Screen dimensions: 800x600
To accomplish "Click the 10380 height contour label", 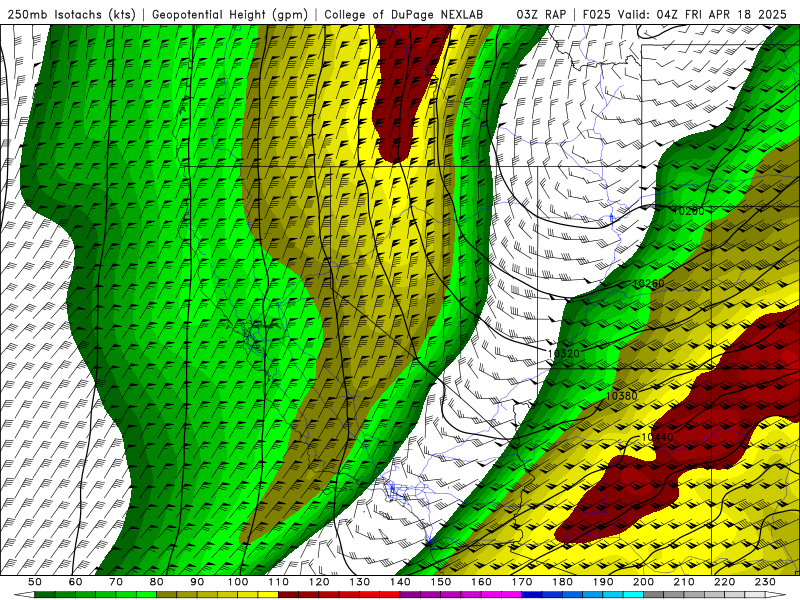I will click(622, 396).
